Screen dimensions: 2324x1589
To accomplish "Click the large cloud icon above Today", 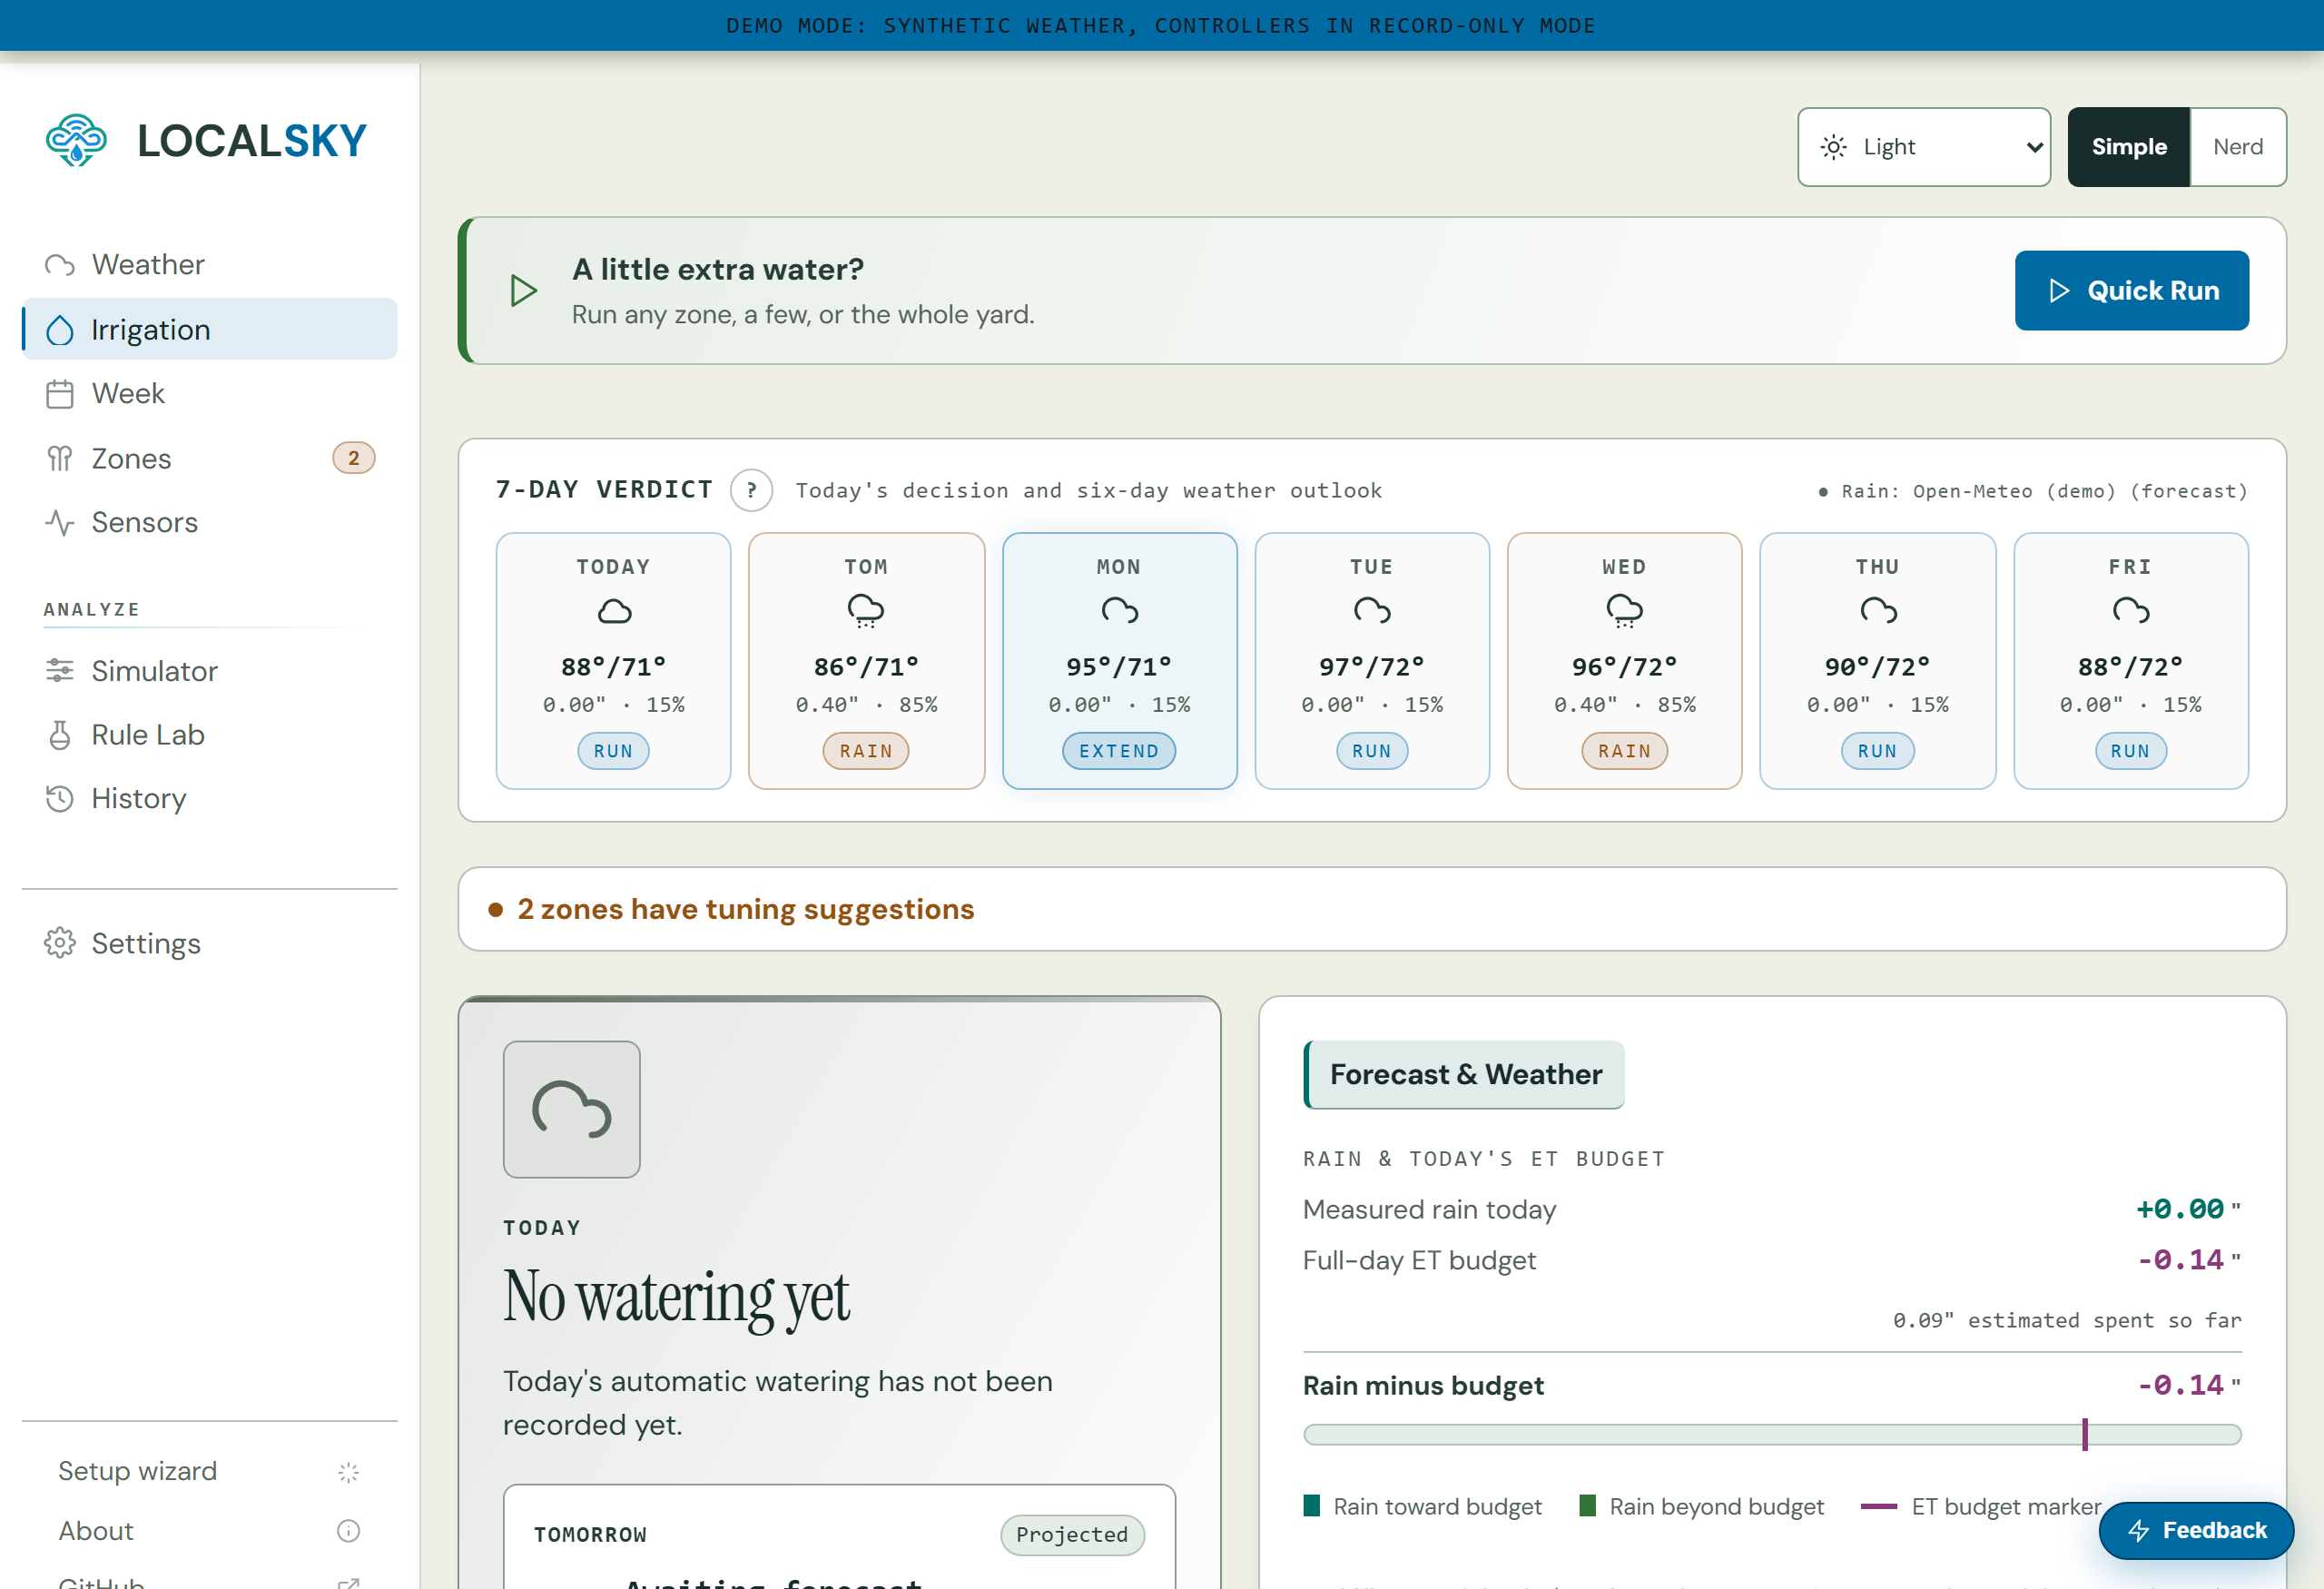I will pos(572,1109).
